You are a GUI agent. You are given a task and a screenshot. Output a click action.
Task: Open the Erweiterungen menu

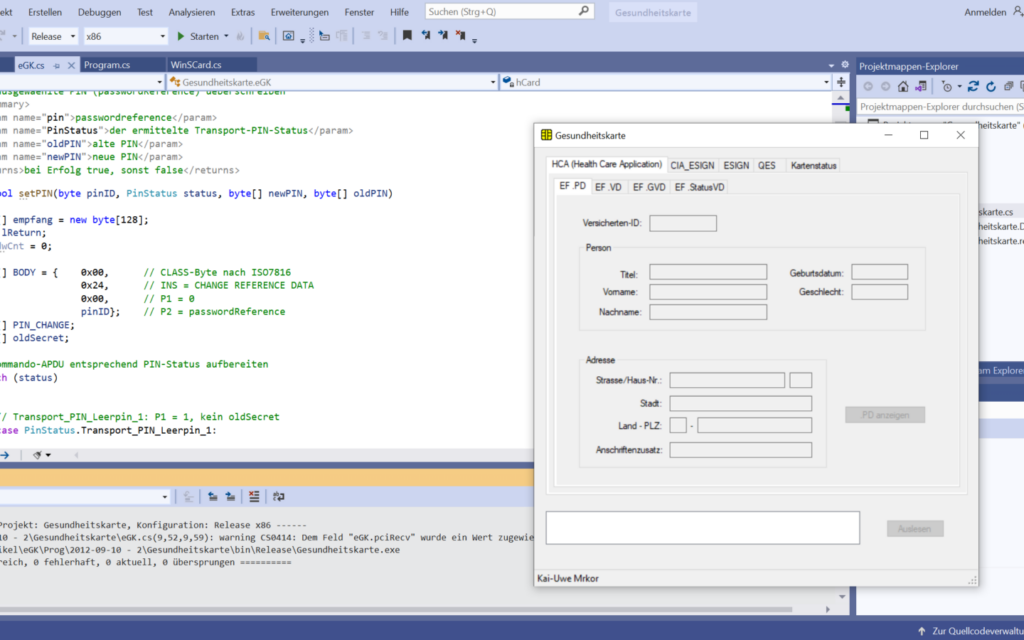[x=300, y=12]
